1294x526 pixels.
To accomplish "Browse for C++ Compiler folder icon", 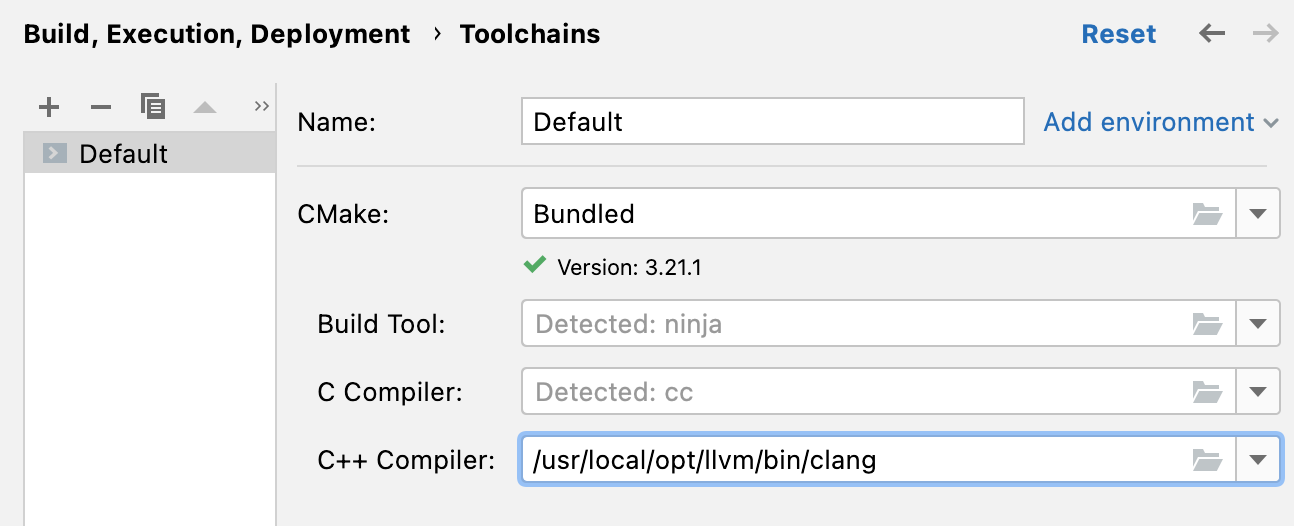I will tap(1208, 460).
